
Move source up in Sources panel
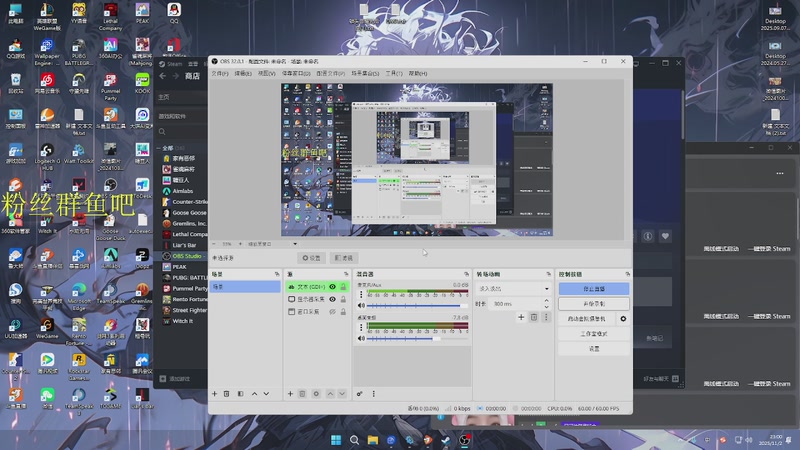[330, 394]
